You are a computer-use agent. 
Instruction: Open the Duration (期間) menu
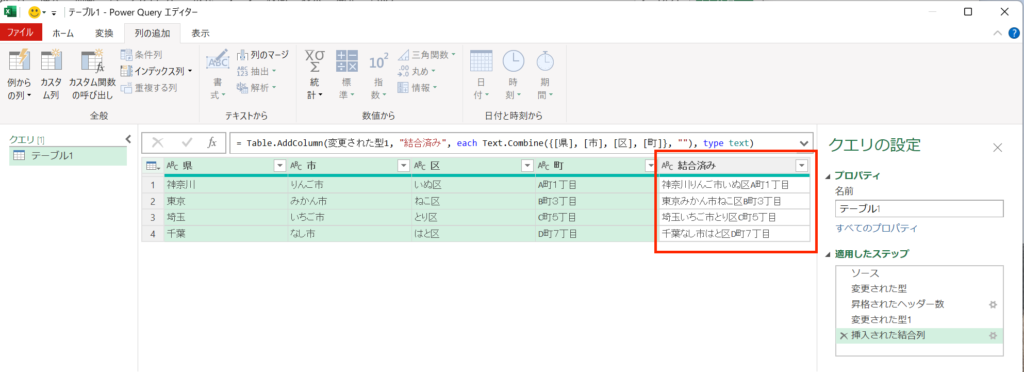click(x=545, y=75)
